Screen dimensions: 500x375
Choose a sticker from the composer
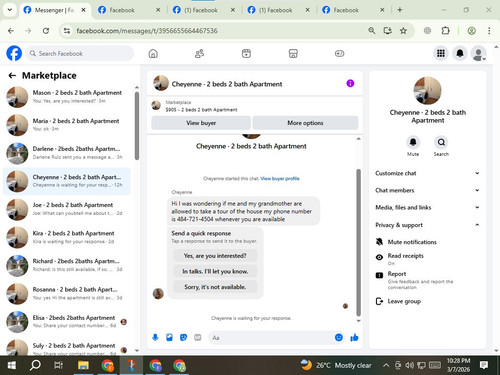[x=183, y=337]
